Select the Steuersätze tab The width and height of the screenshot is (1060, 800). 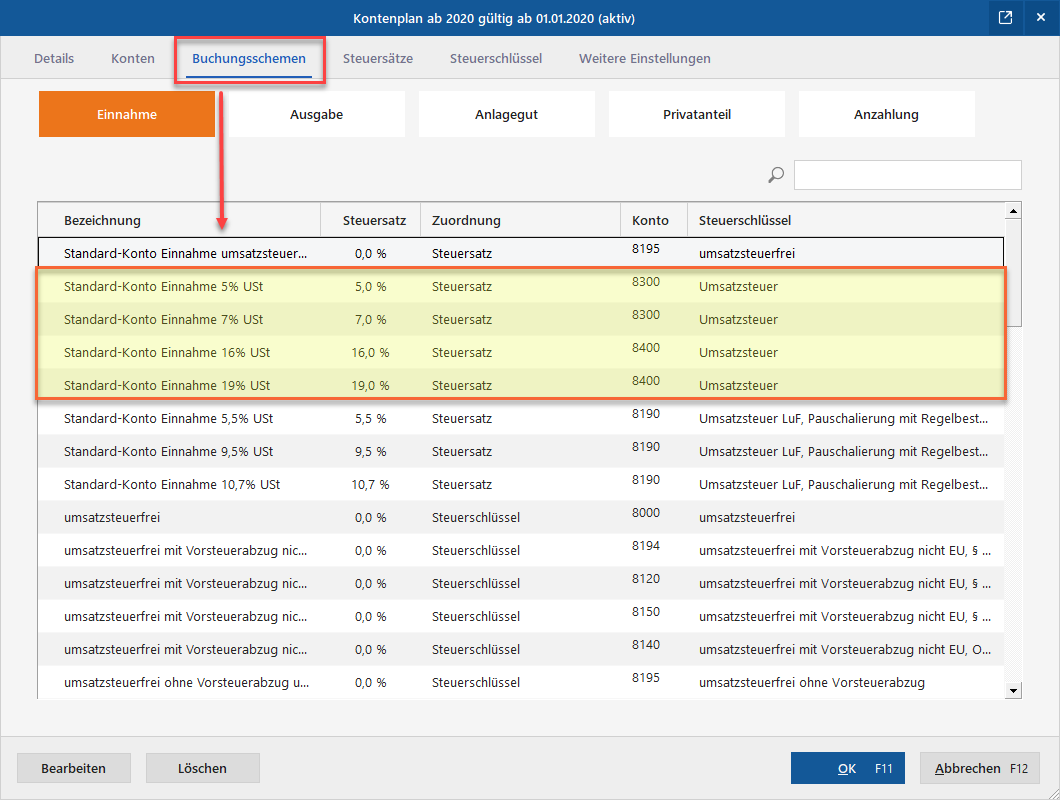(x=378, y=59)
